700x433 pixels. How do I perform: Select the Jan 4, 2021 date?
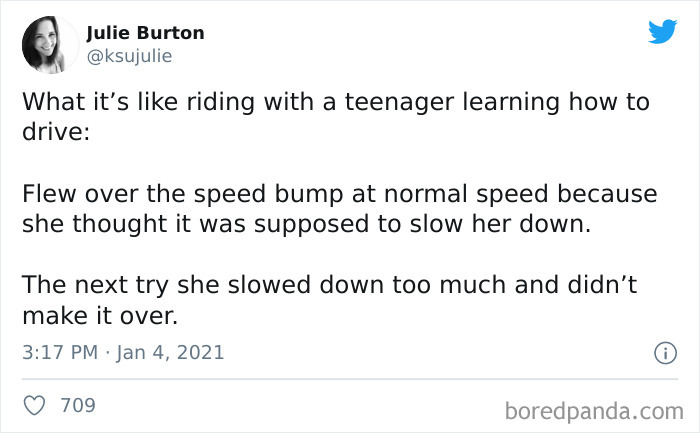click(170, 352)
